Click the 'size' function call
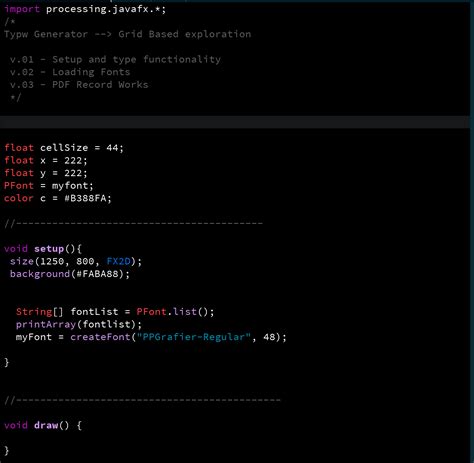The height and width of the screenshot is (463, 474). click(22, 261)
